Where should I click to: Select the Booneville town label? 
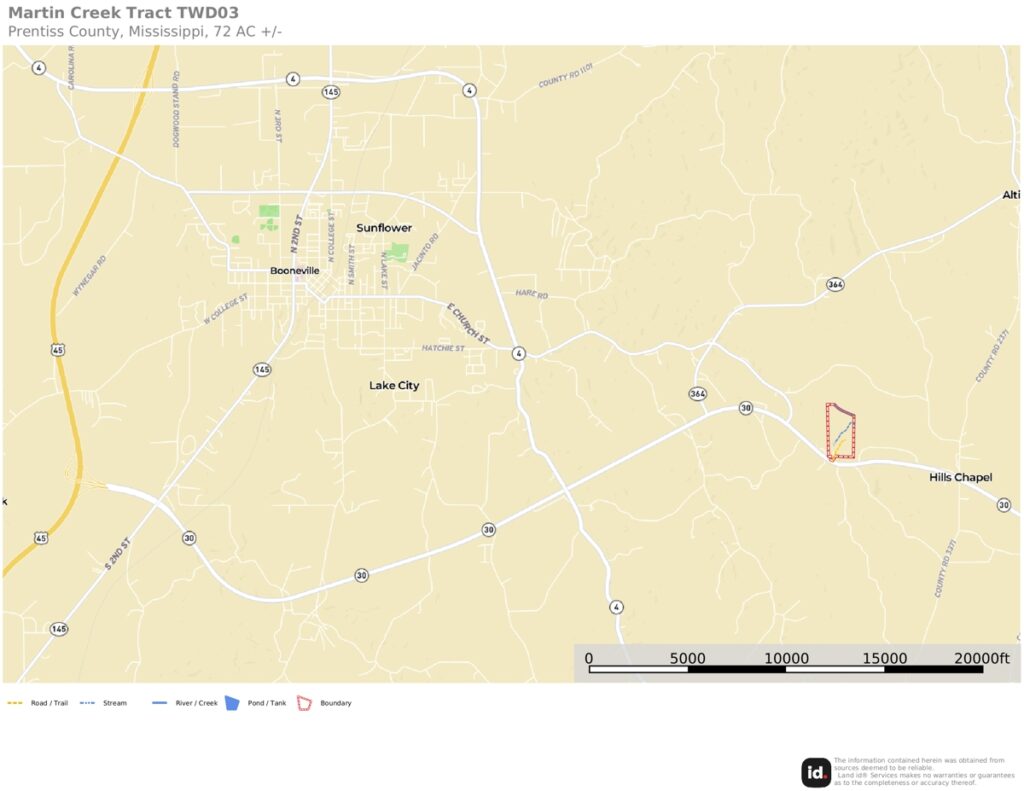pos(295,270)
